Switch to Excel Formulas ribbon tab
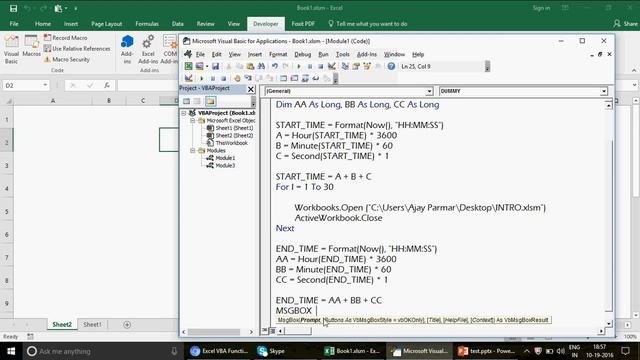 click(x=147, y=24)
